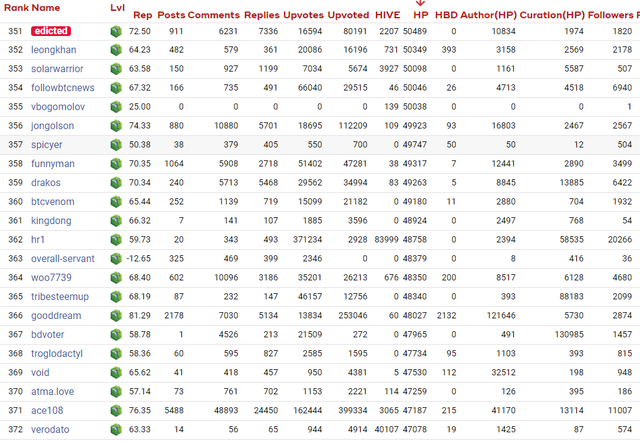Sort by Posts column header
640x442 pixels.
pyautogui.click(x=171, y=15)
